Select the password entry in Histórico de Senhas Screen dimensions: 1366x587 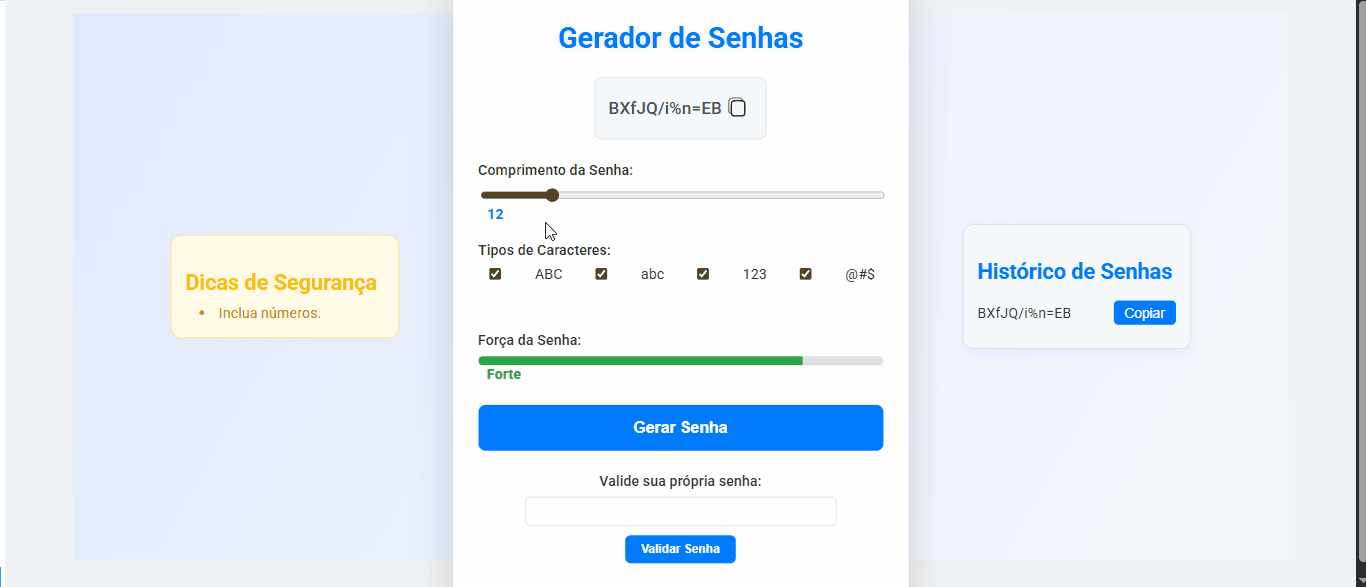coord(1024,314)
